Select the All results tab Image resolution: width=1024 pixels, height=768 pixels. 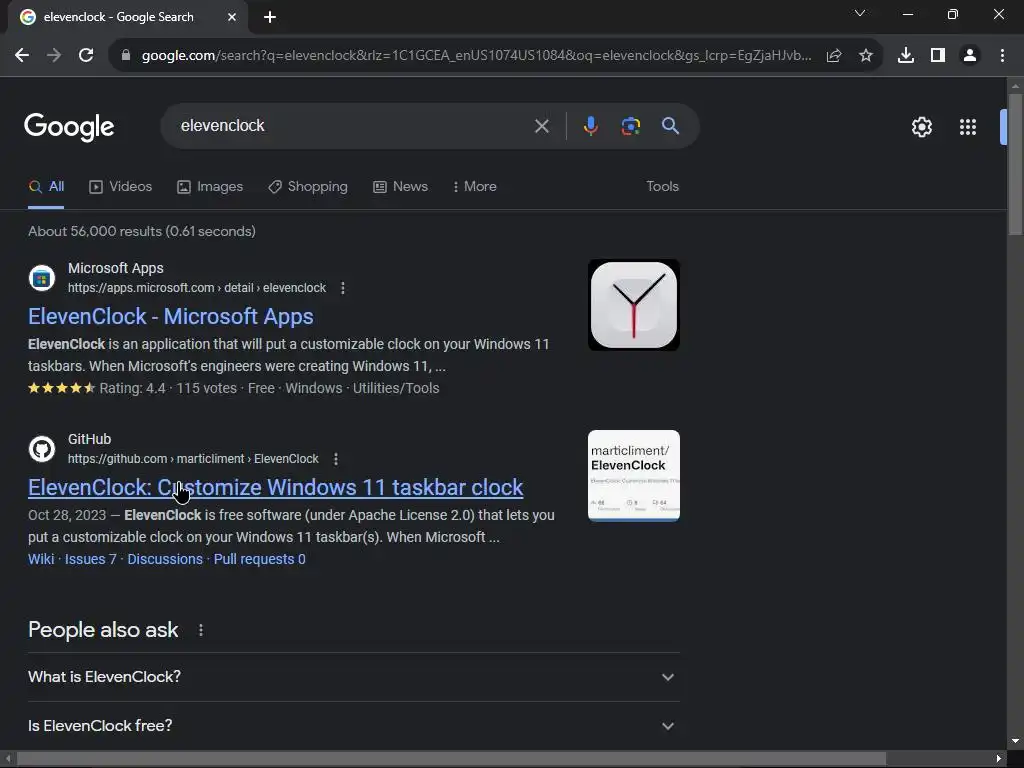pyautogui.click(x=46, y=187)
